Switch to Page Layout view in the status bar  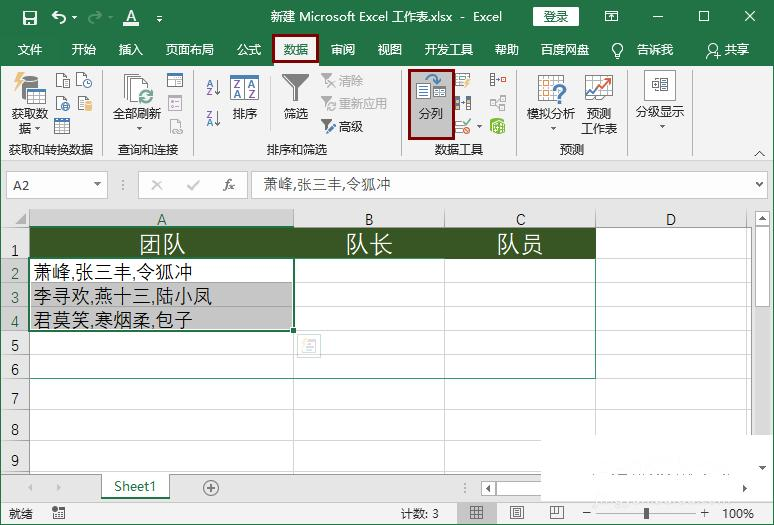click(517, 513)
